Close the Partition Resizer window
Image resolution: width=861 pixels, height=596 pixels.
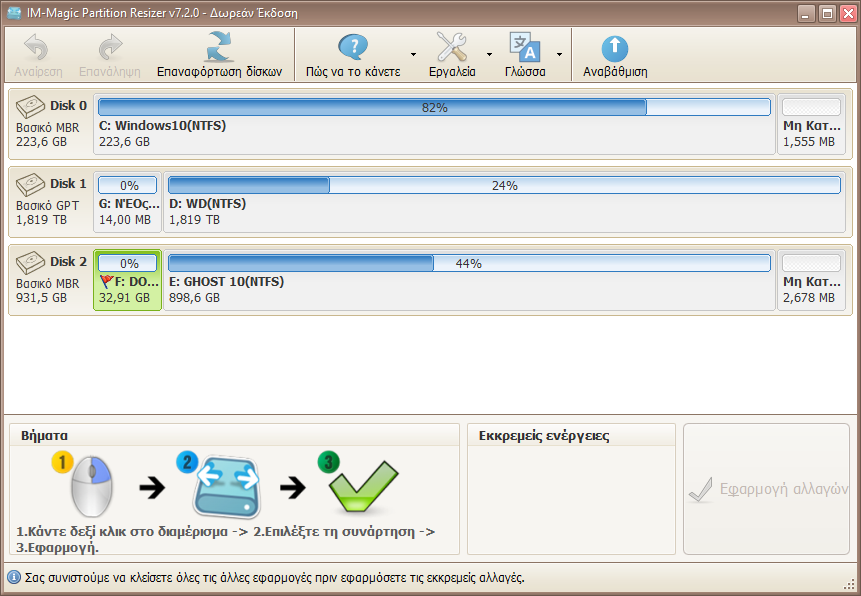tap(848, 14)
